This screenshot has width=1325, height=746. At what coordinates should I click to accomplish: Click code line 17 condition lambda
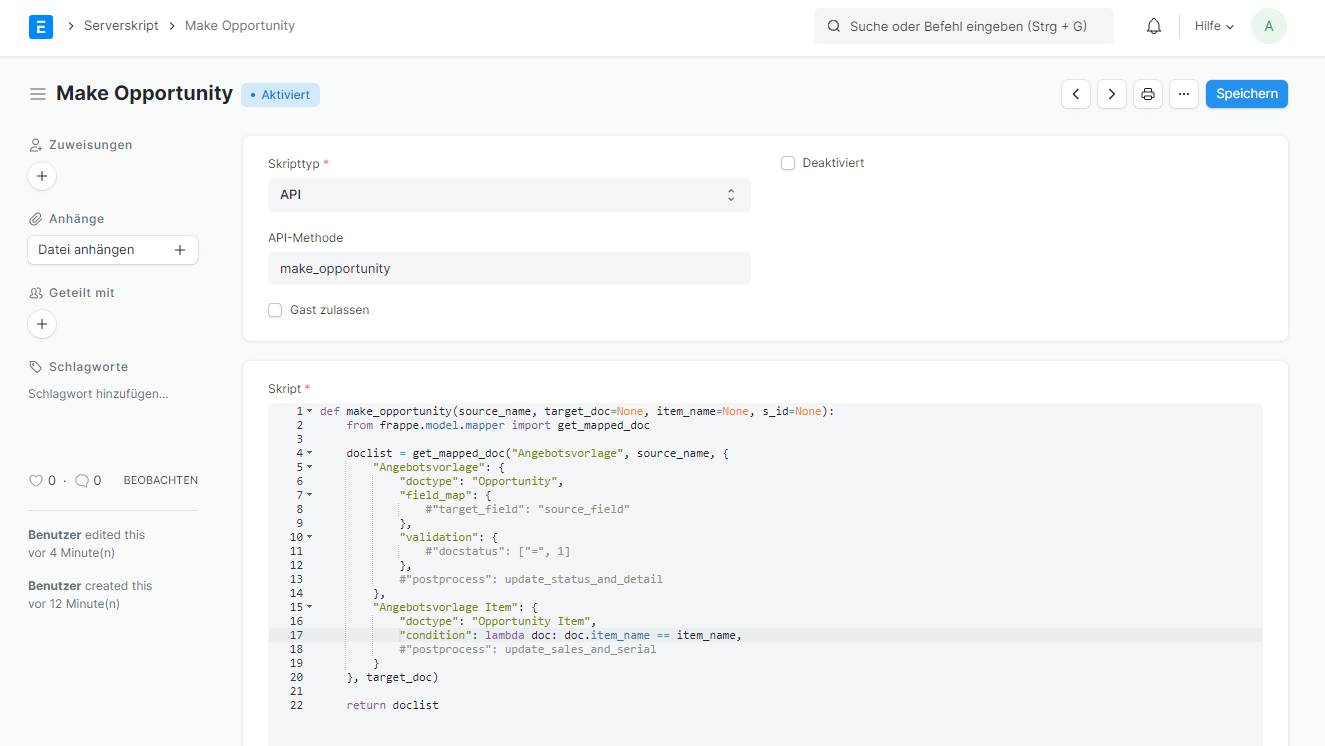571,635
